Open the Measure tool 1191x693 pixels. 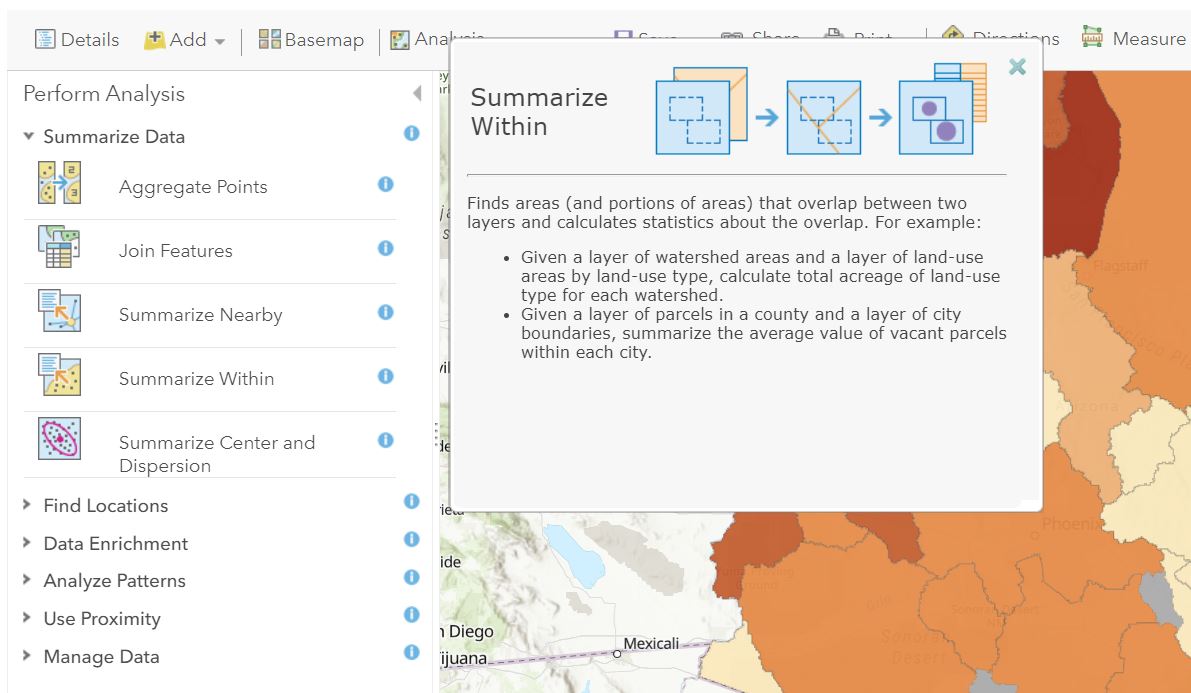(1135, 39)
